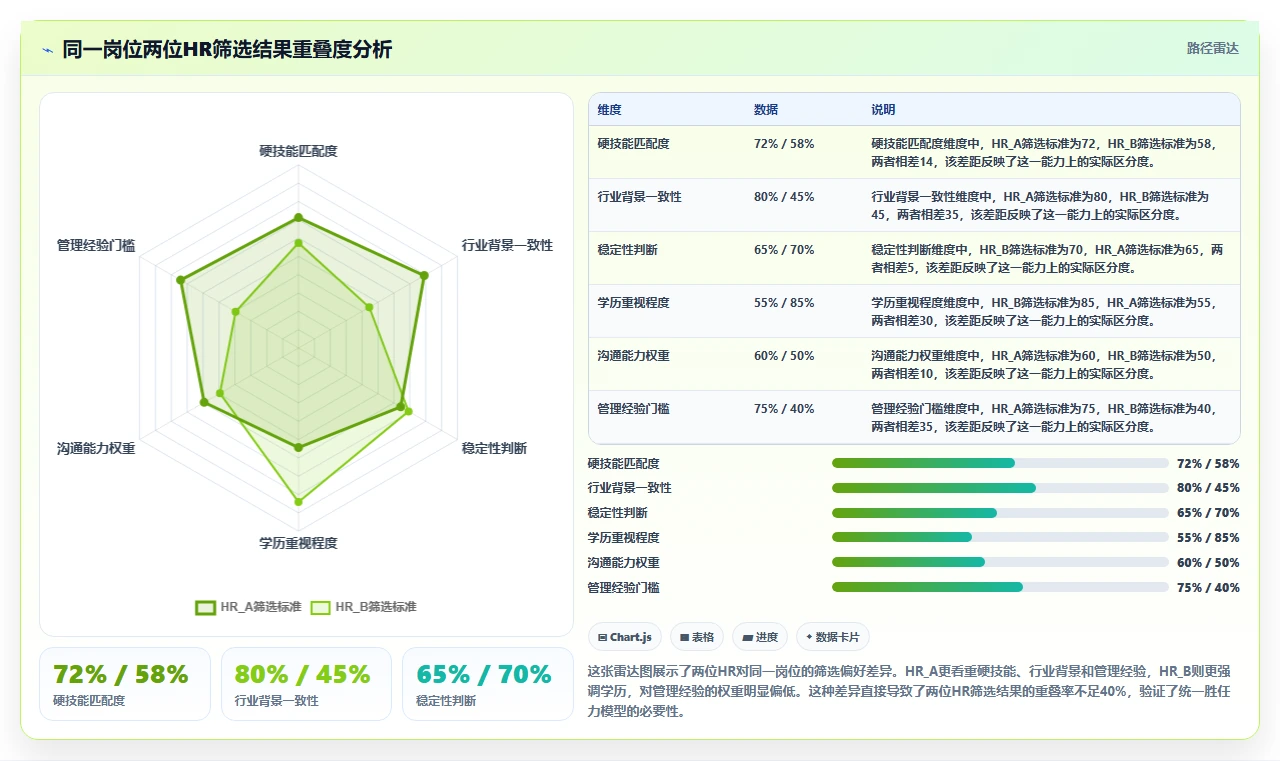The image size is (1280, 761).
Task: Click the 路径雷达 label in header
Action: pyautogui.click(x=1213, y=48)
